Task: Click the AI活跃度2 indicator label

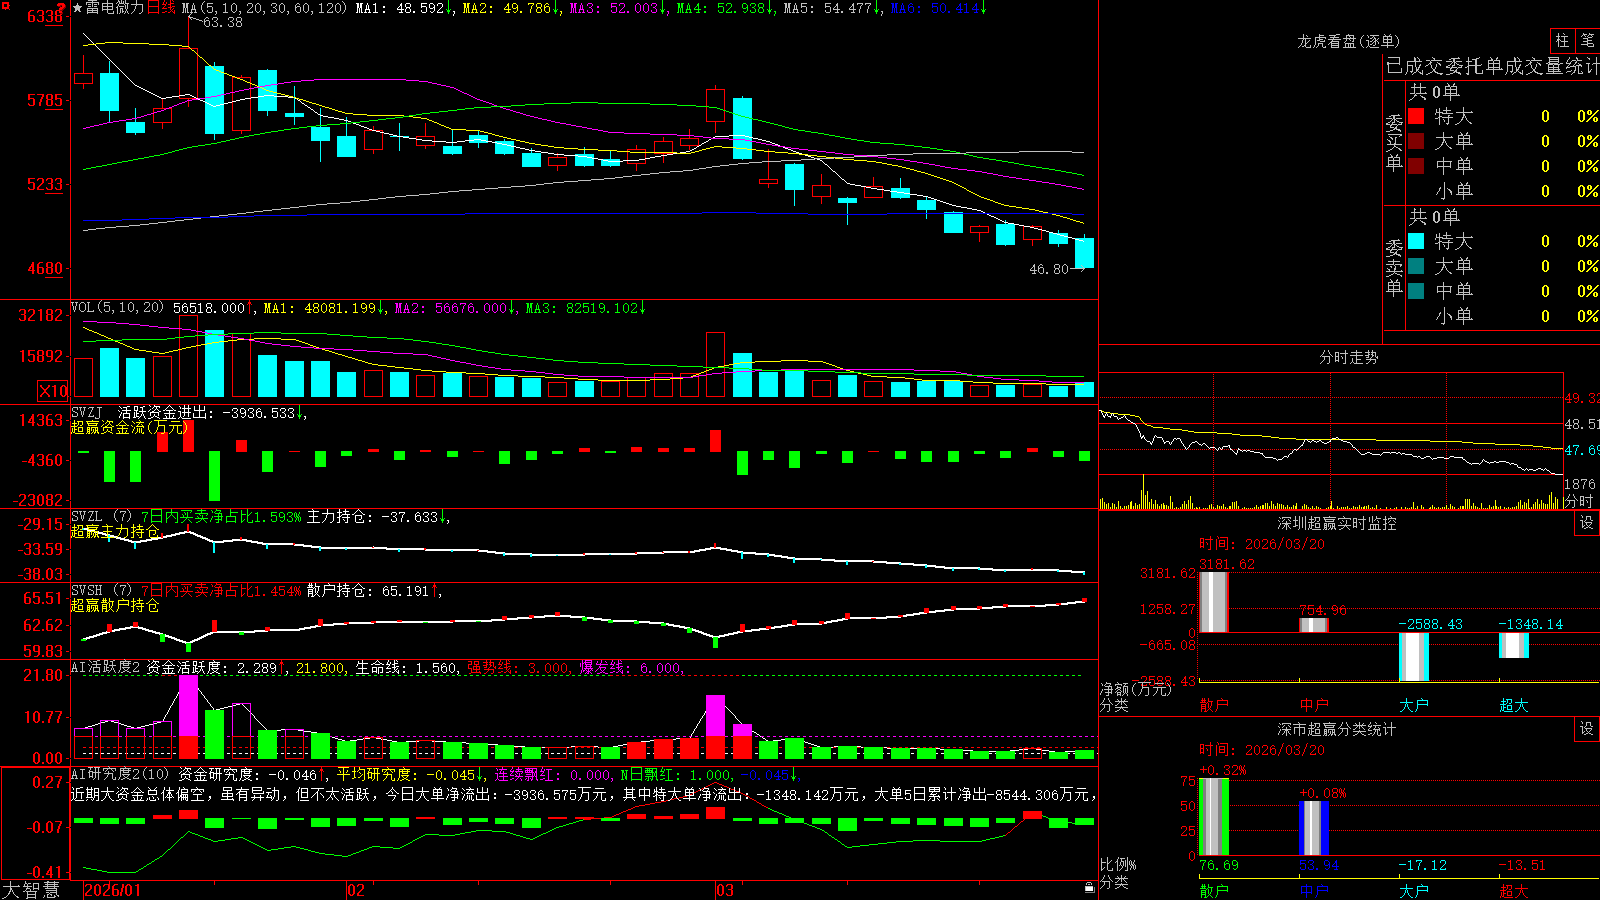Action: [106, 667]
